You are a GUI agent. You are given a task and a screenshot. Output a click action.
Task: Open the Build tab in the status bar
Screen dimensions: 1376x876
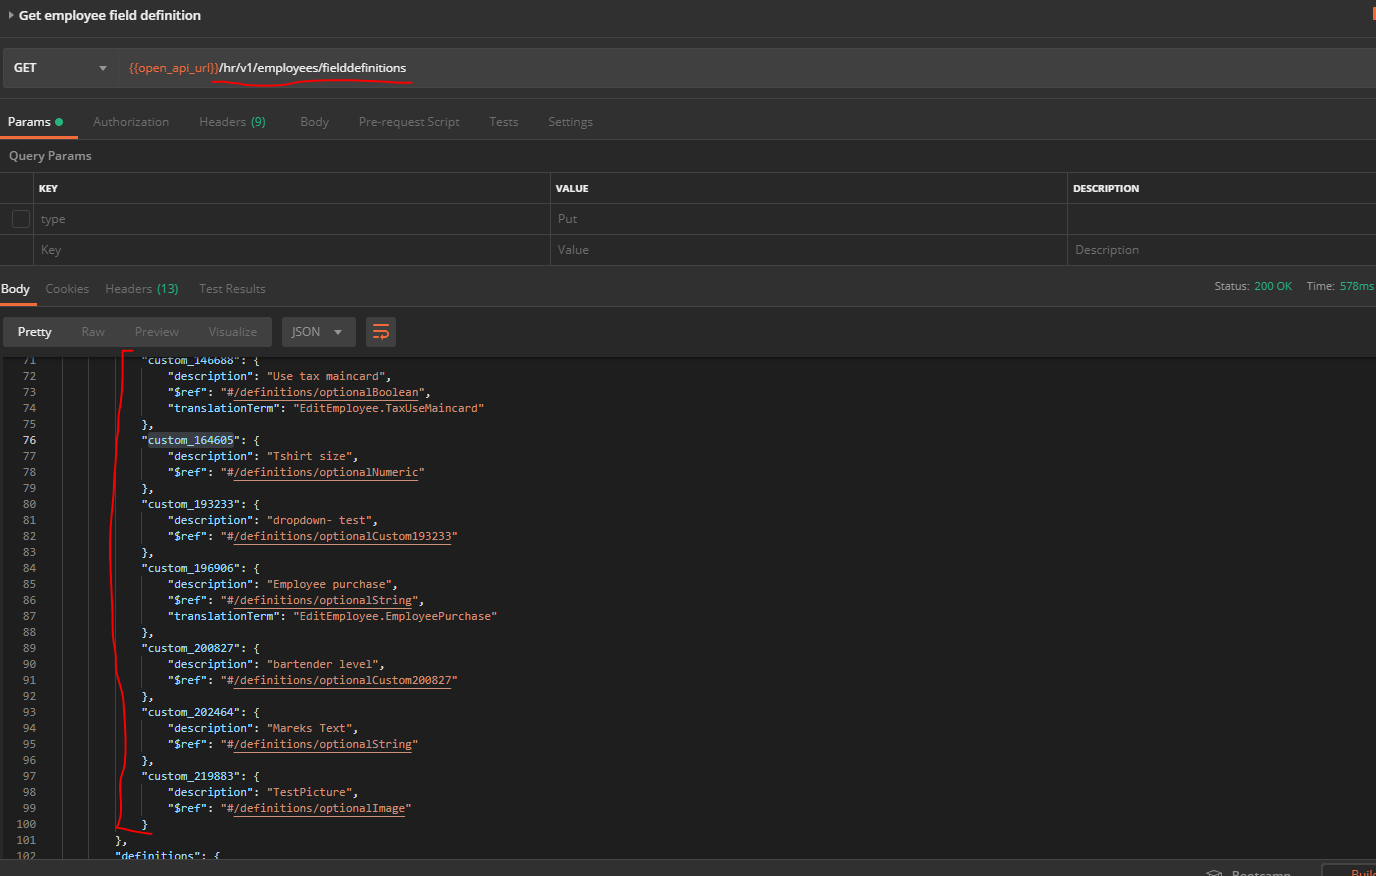tap(1359, 870)
